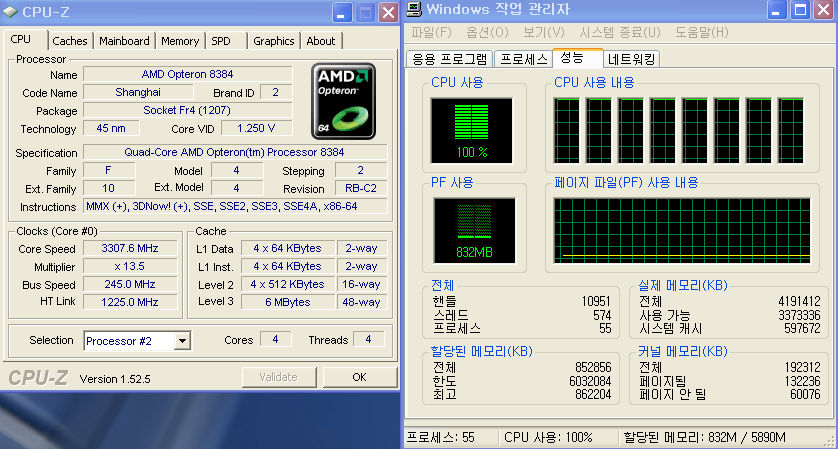Click the CPU-Z title bar icon
This screenshot has height=449, width=838.
coord(10,12)
